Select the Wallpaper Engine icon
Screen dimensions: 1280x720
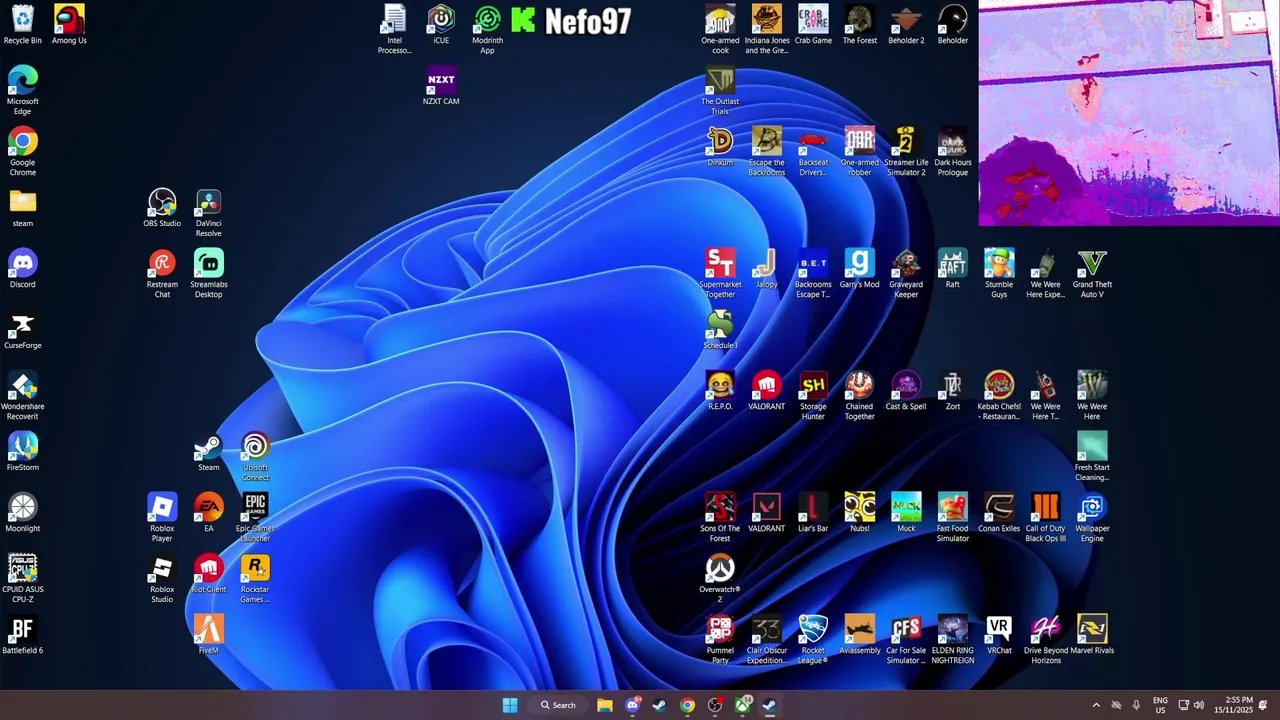tap(1092, 517)
